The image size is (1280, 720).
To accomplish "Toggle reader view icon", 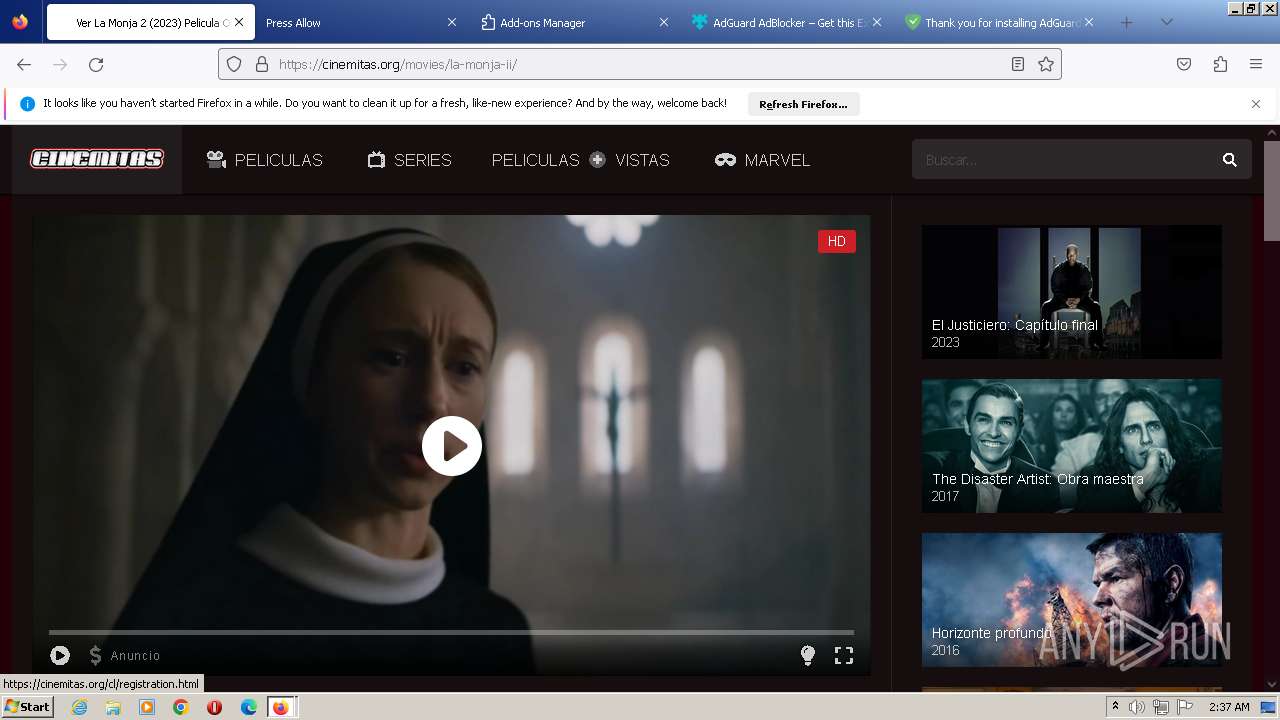I will click(1018, 64).
